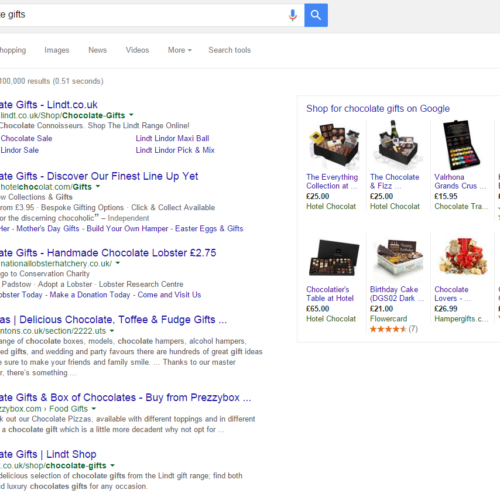
Task: Open the Build Your Own Hamper link
Action: pos(127,229)
